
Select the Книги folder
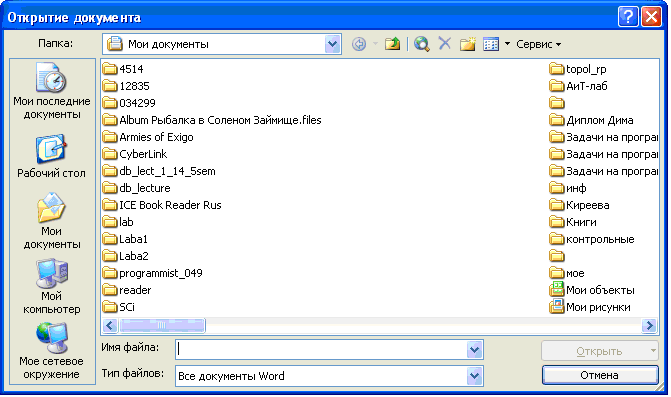point(573,222)
